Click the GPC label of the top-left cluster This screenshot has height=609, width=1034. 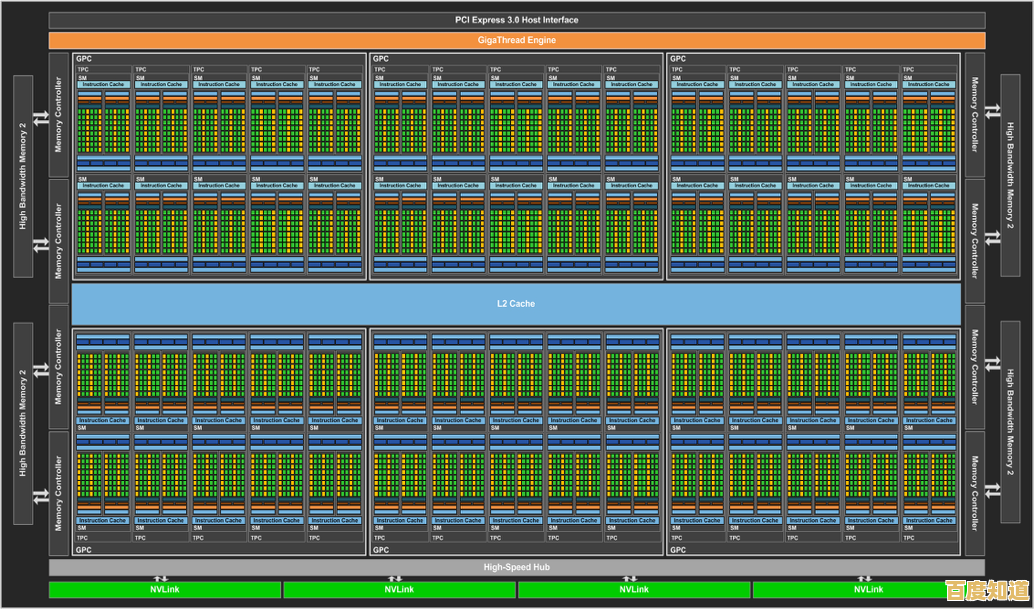coord(82,59)
